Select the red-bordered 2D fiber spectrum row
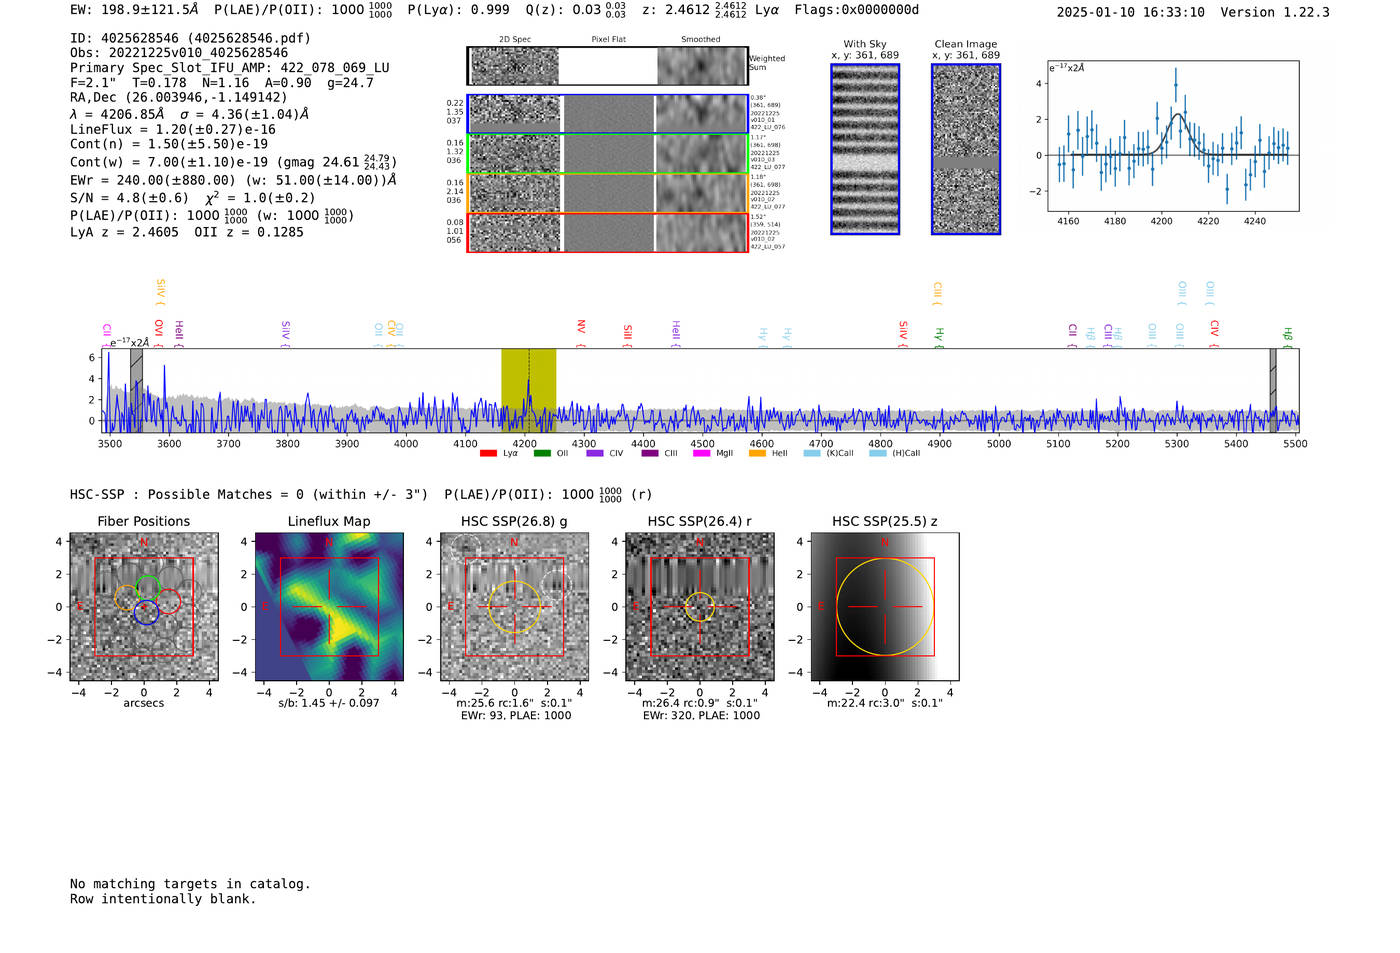 click(607, 232)
